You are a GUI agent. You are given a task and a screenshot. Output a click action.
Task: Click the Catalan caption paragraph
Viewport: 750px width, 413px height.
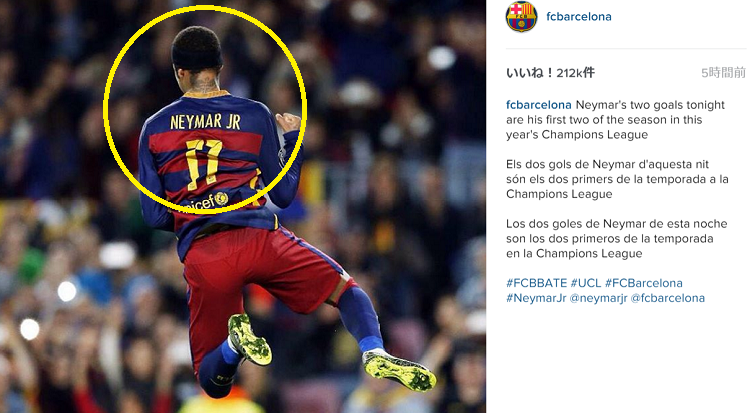pyautogui.click(x=617, y=179)
